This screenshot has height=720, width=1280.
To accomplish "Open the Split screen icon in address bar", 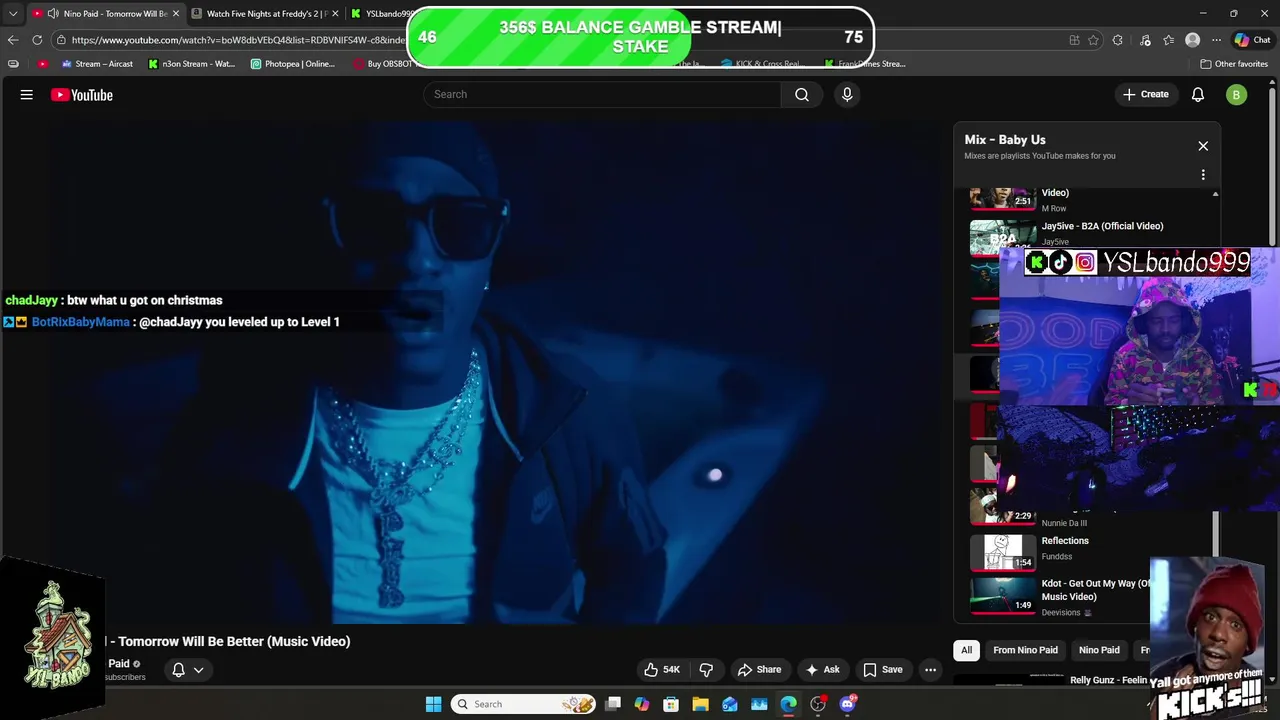I will pyautogui.click(x=1074, y=40).
